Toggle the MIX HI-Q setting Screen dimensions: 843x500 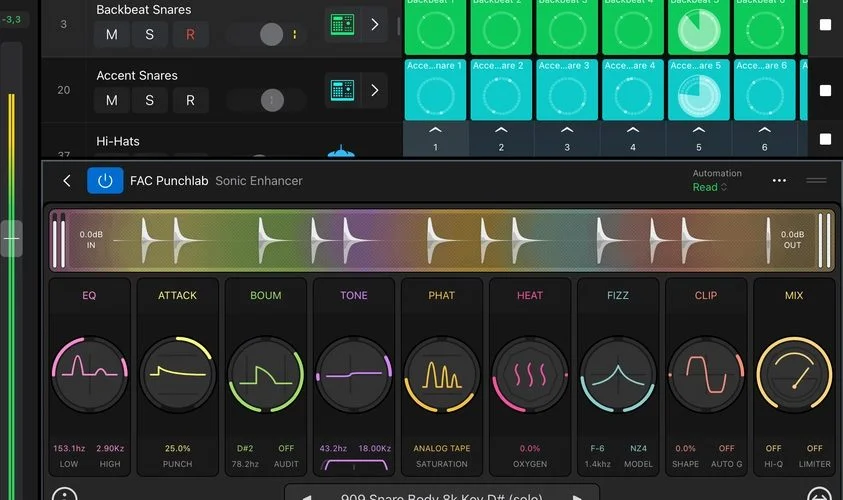tap(774, 455)
